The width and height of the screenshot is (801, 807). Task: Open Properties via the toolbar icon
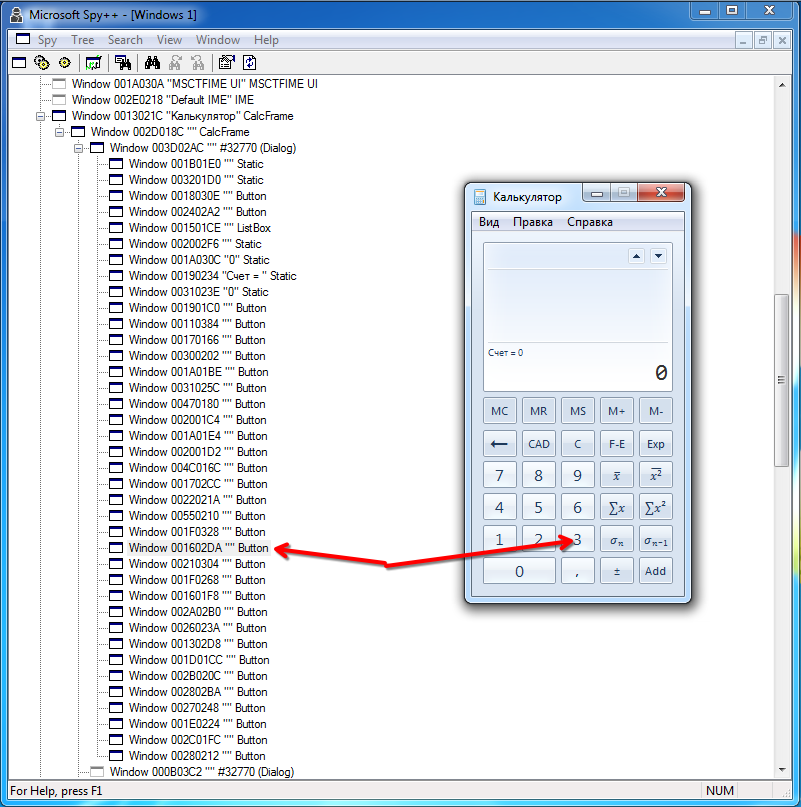[x=226, y=62]
